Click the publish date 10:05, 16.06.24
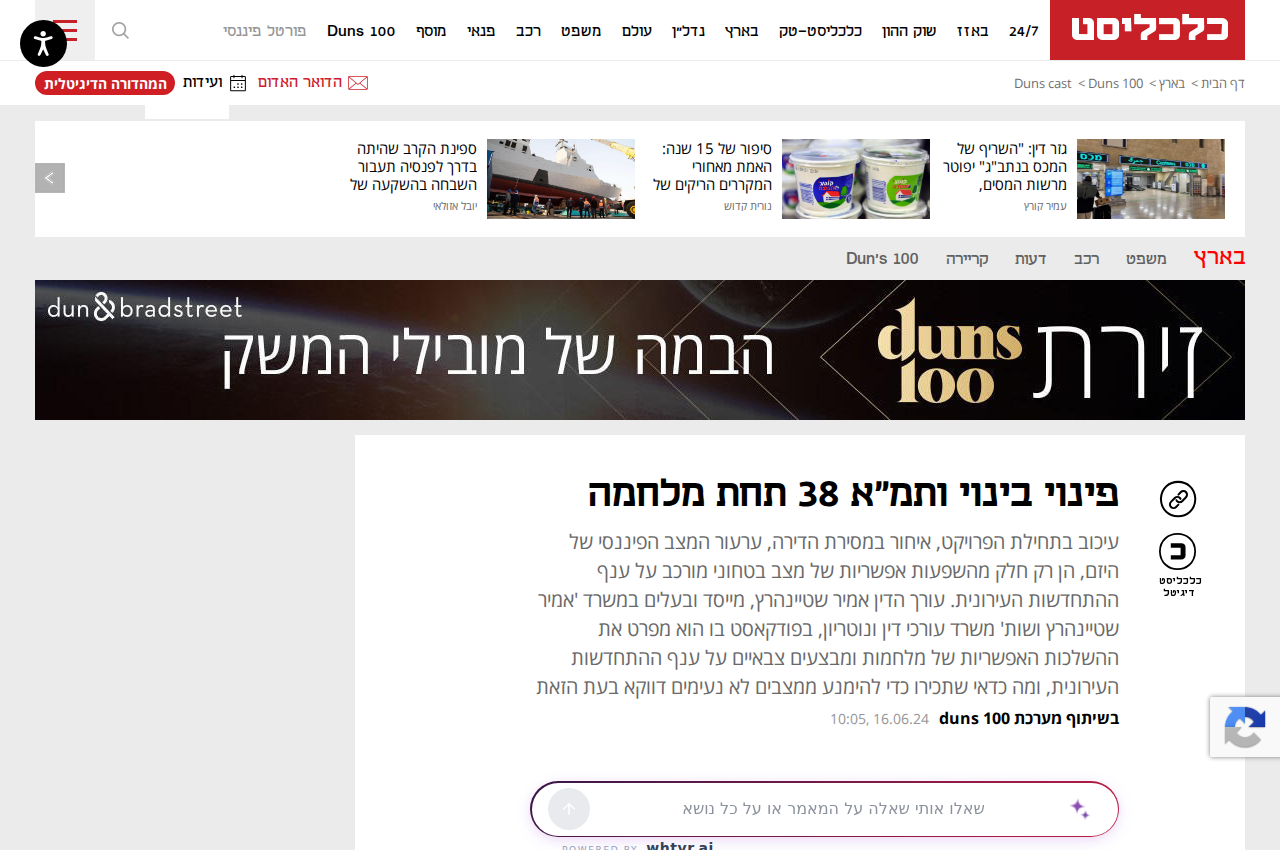The width and height of the screenshot is (1280, 850). 879,719
